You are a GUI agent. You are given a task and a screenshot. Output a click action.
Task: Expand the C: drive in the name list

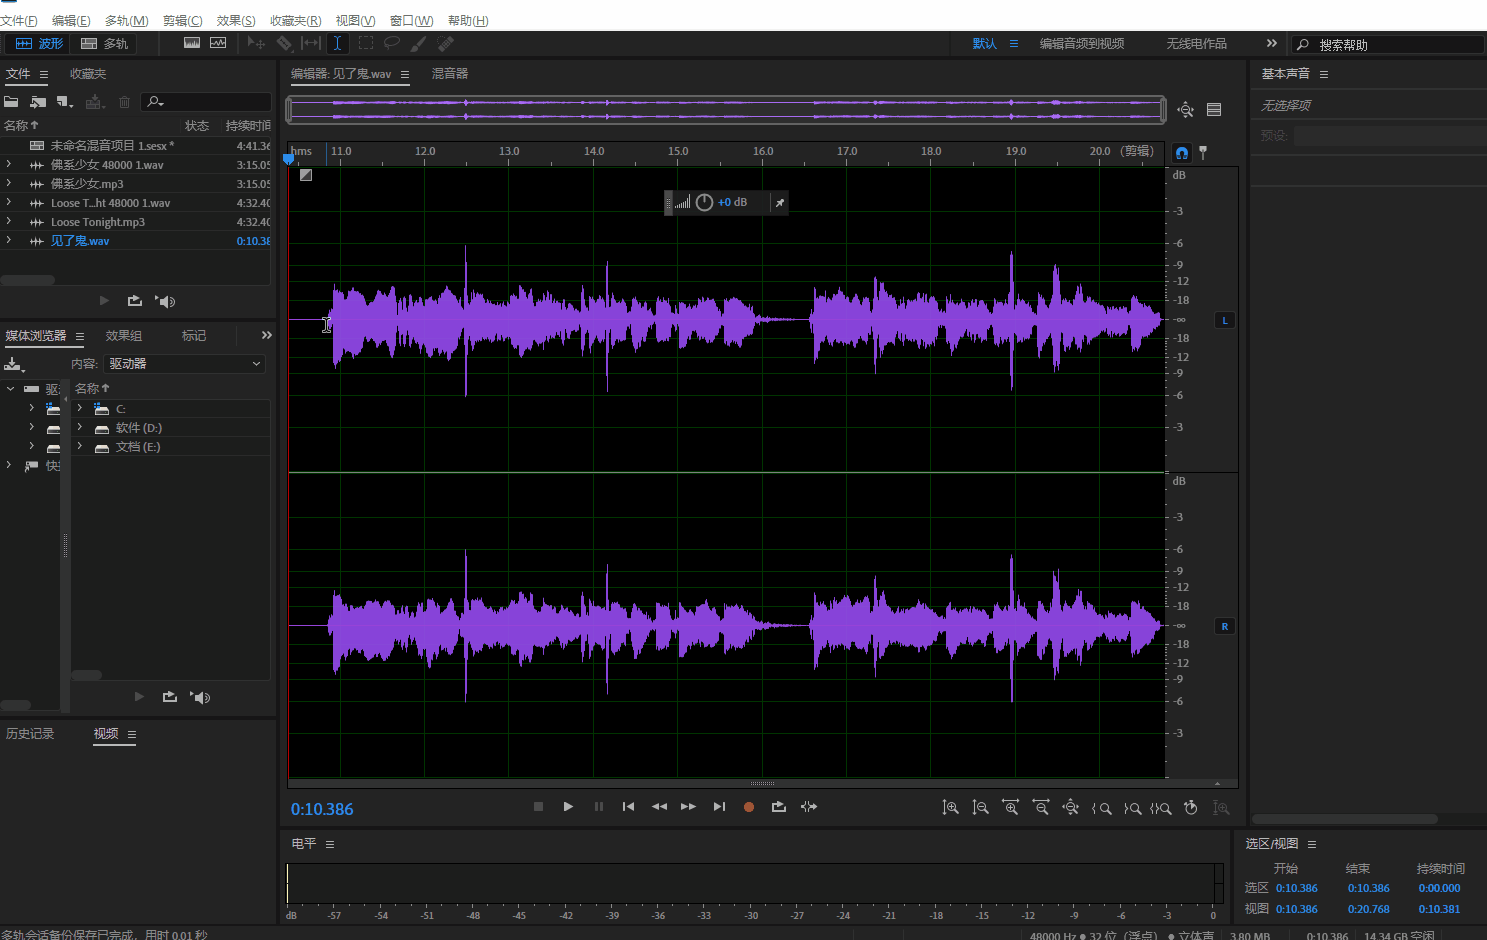point(80,408)
